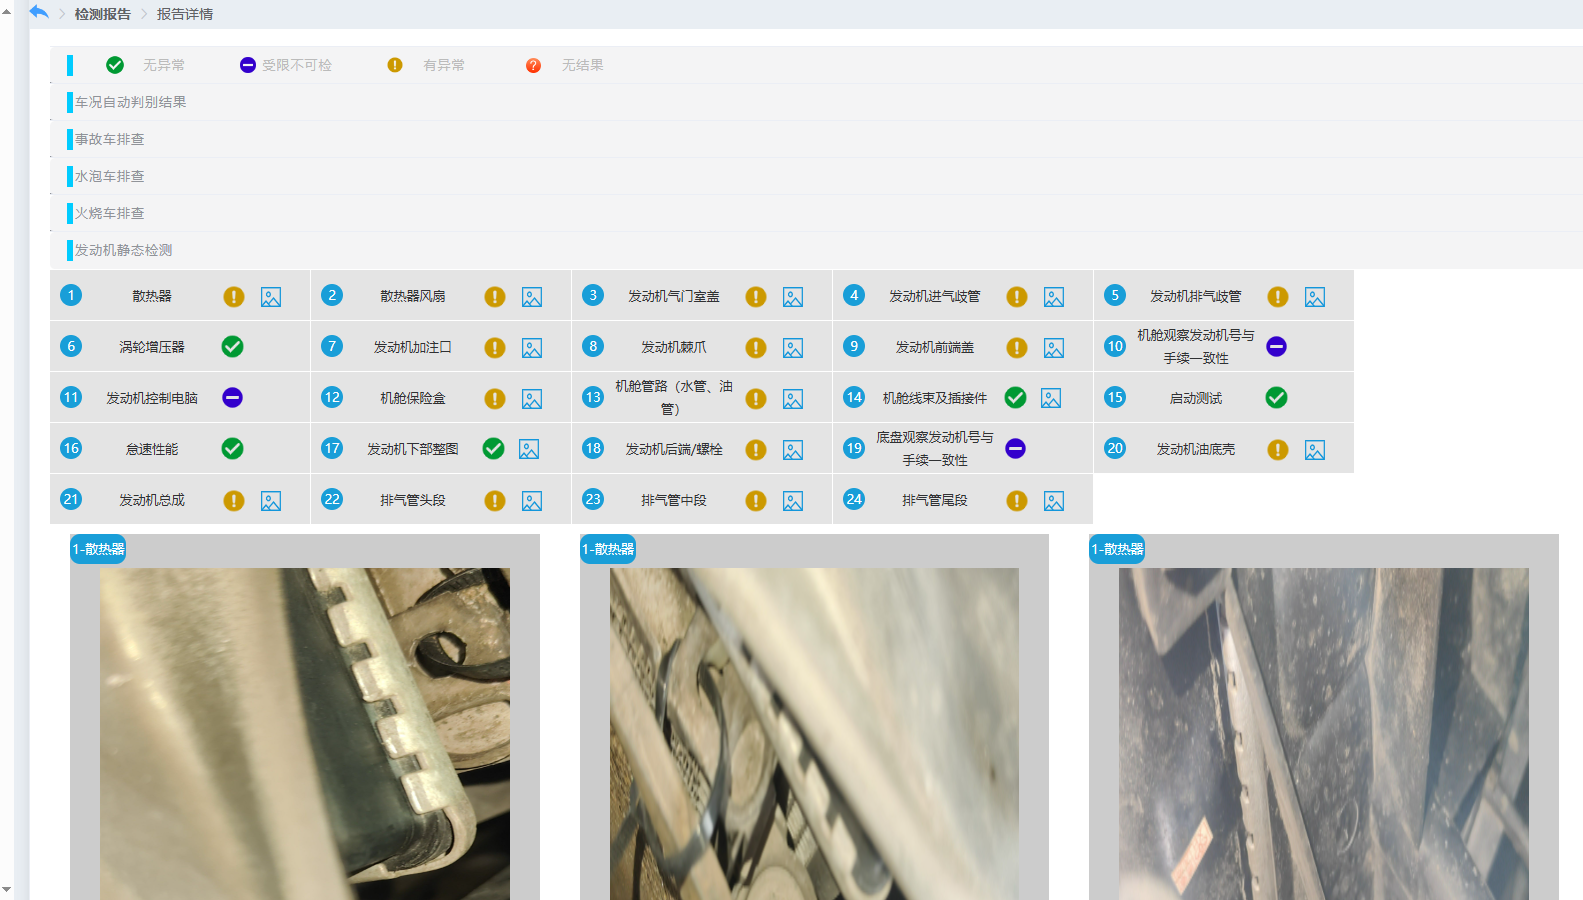
Task: Open picture icon for 机舱管路
Action: pos(793,399)
